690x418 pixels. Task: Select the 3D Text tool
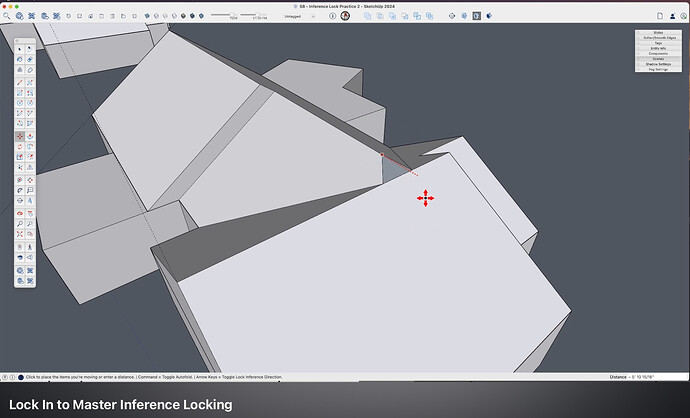[30, 200]
